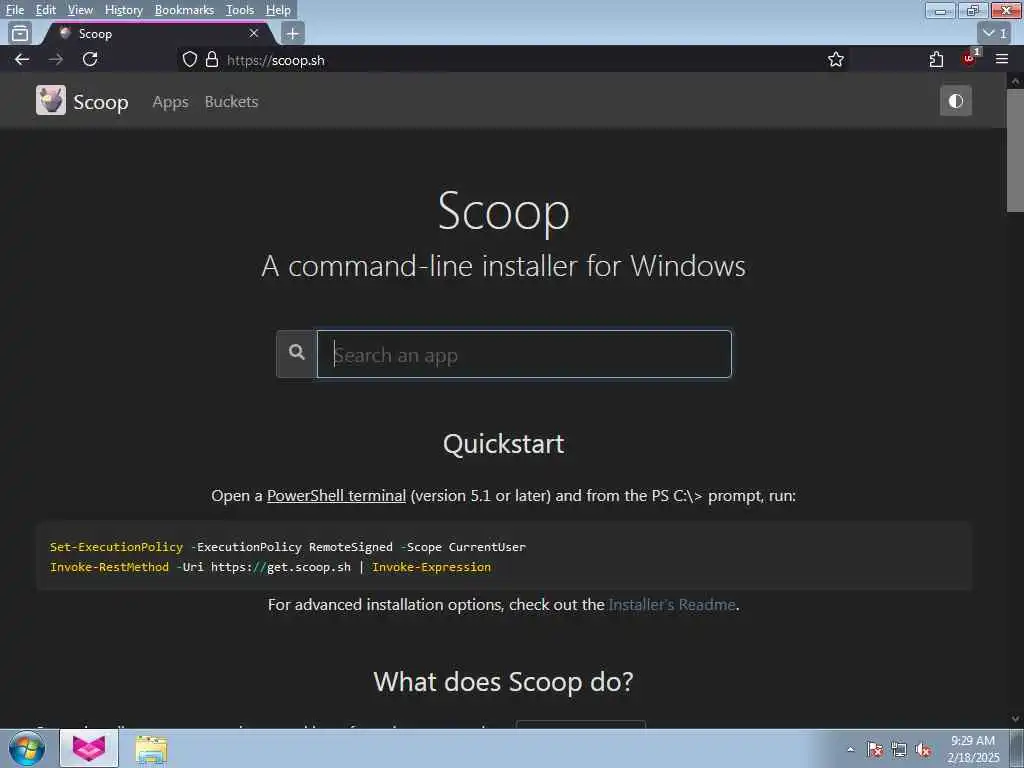Open the PowerShell terminal link
1024x768 pixels.
[x=336, y=496]
